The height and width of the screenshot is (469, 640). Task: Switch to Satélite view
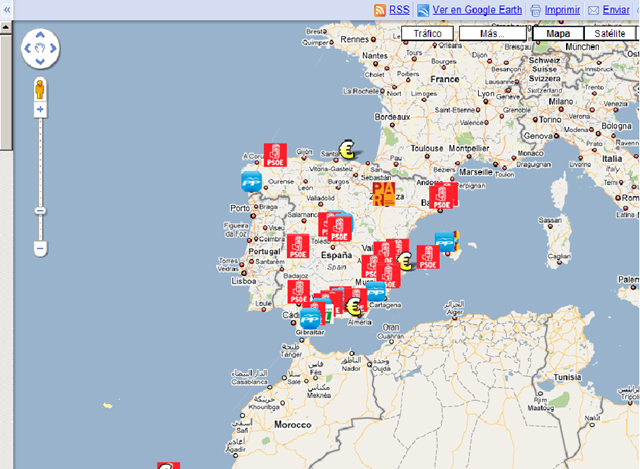(609, 33)
